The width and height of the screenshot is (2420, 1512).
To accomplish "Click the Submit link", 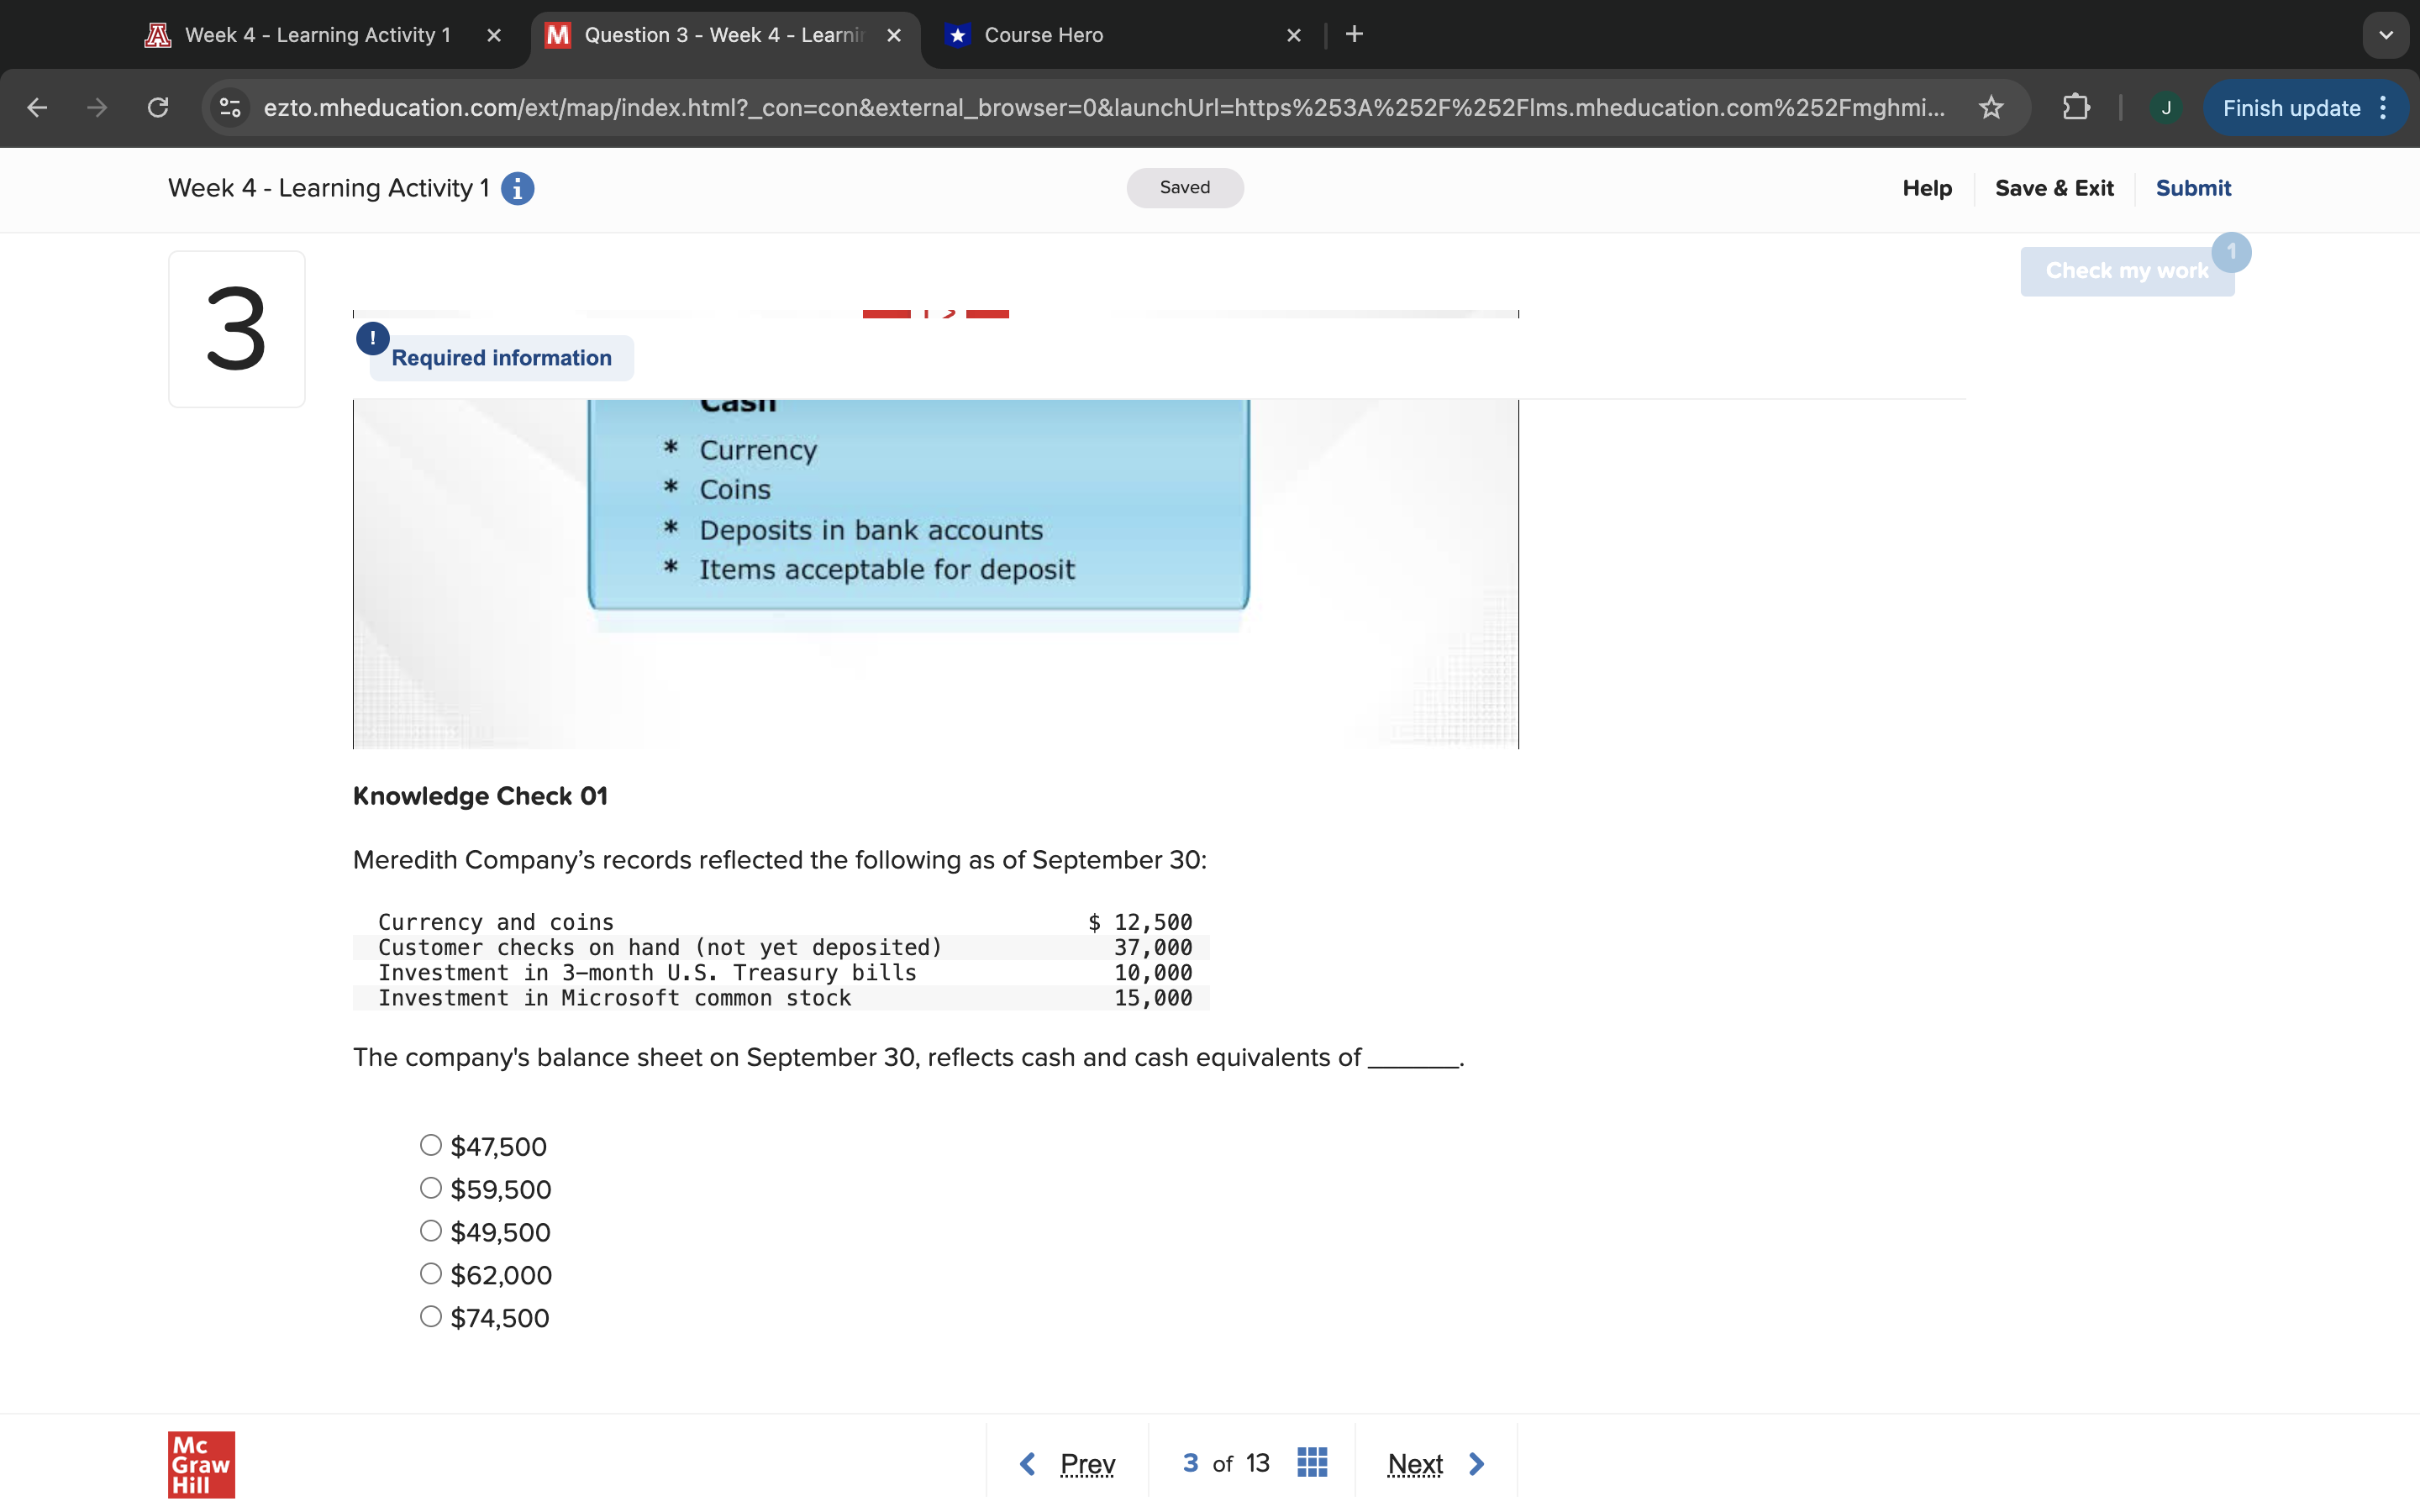I will [x=2192, y=188].
